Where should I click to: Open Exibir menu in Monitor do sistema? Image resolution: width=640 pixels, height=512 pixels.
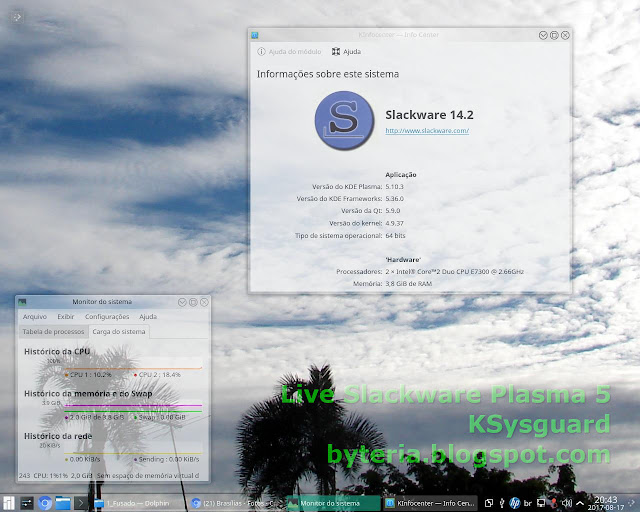pos(66,316)
